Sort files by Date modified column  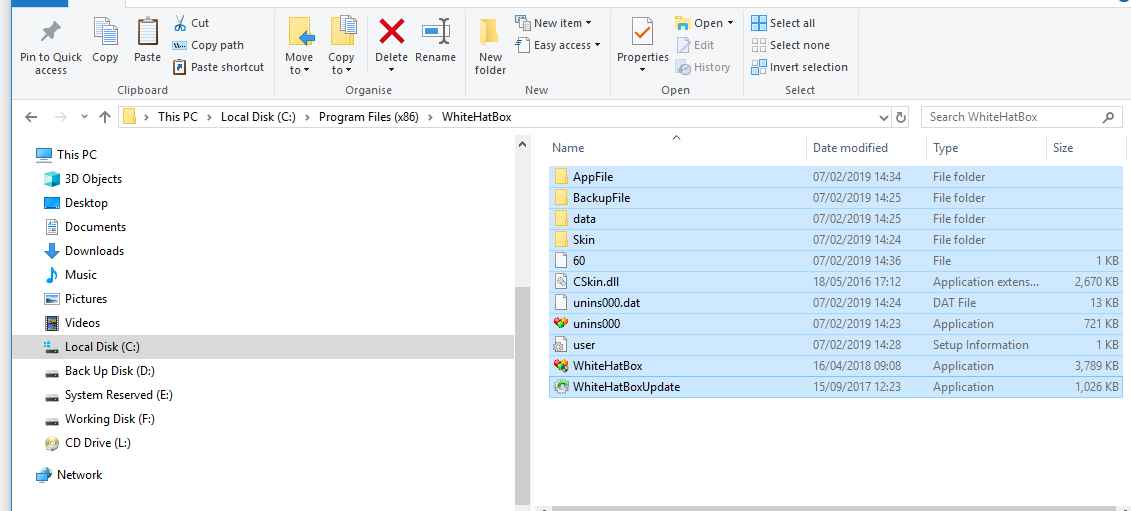[850, 148]
